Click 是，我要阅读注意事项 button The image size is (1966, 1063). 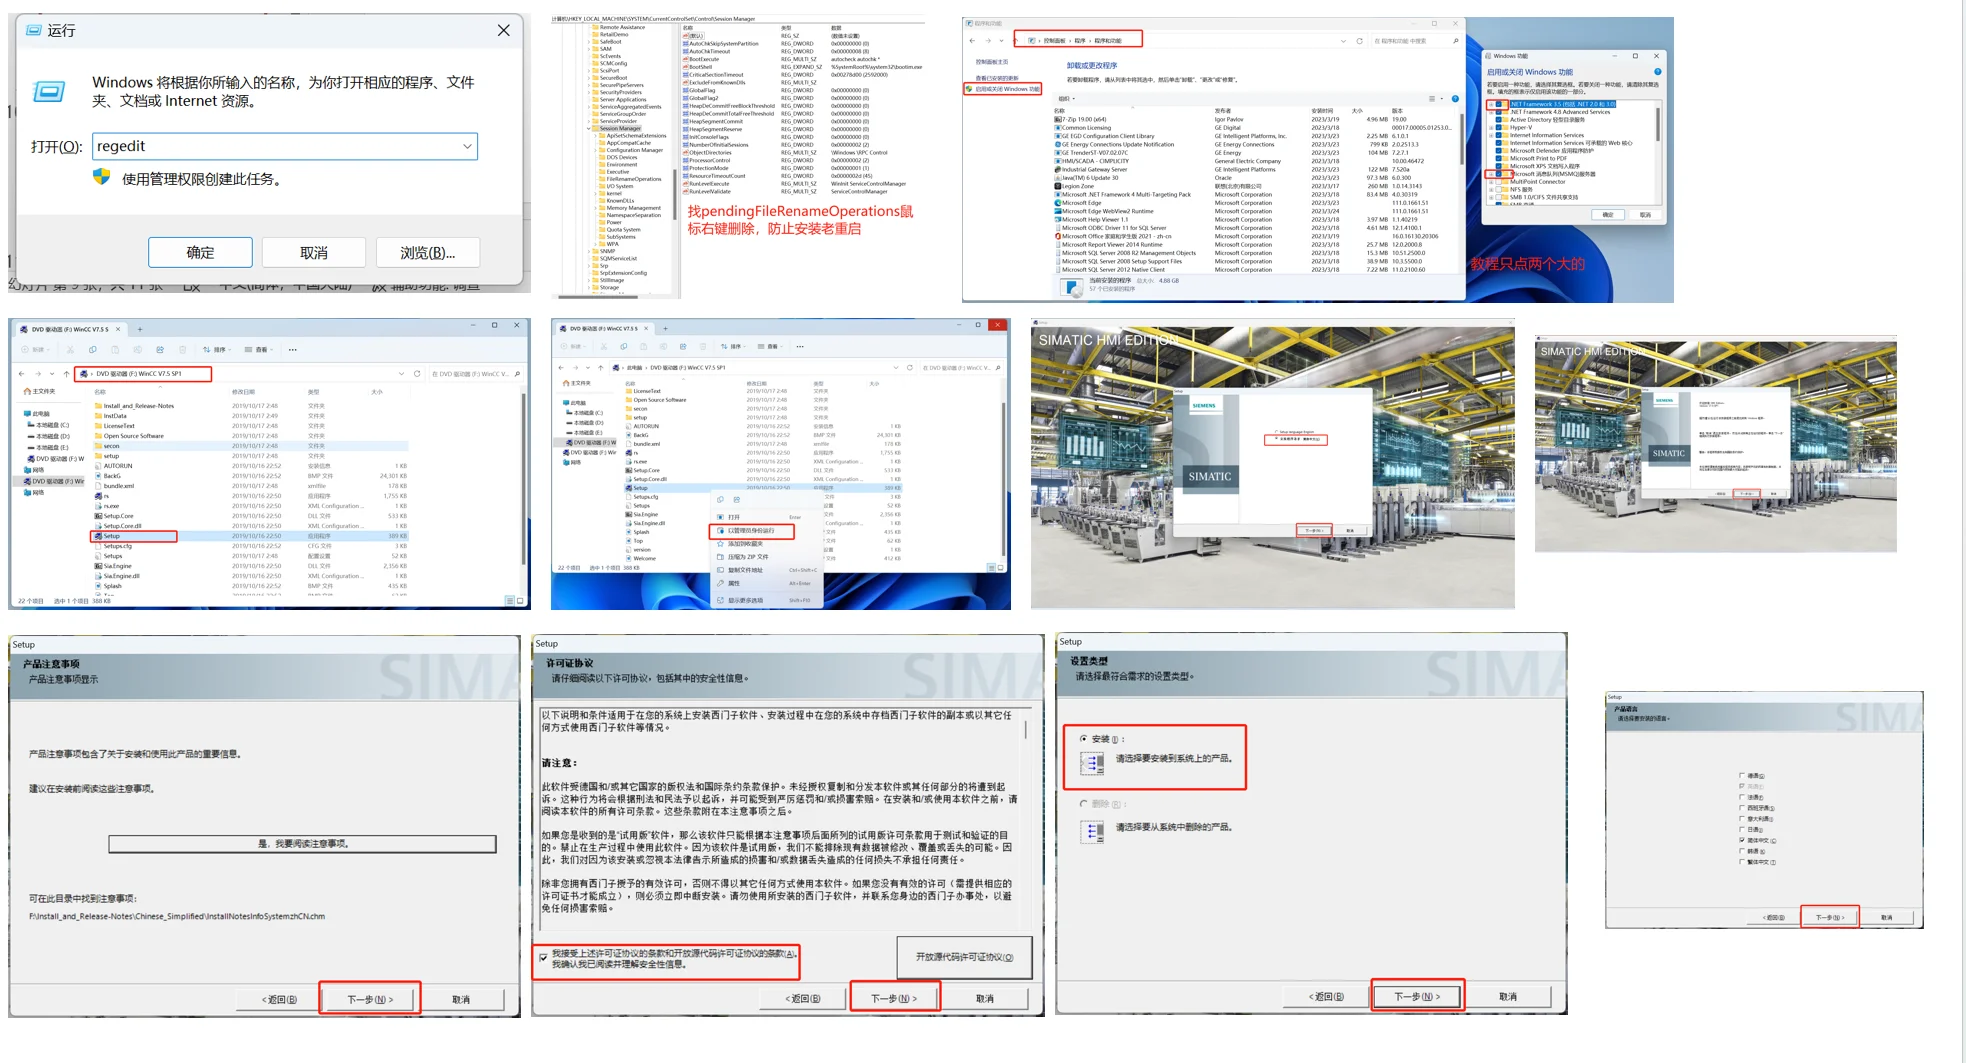point(302,844)
